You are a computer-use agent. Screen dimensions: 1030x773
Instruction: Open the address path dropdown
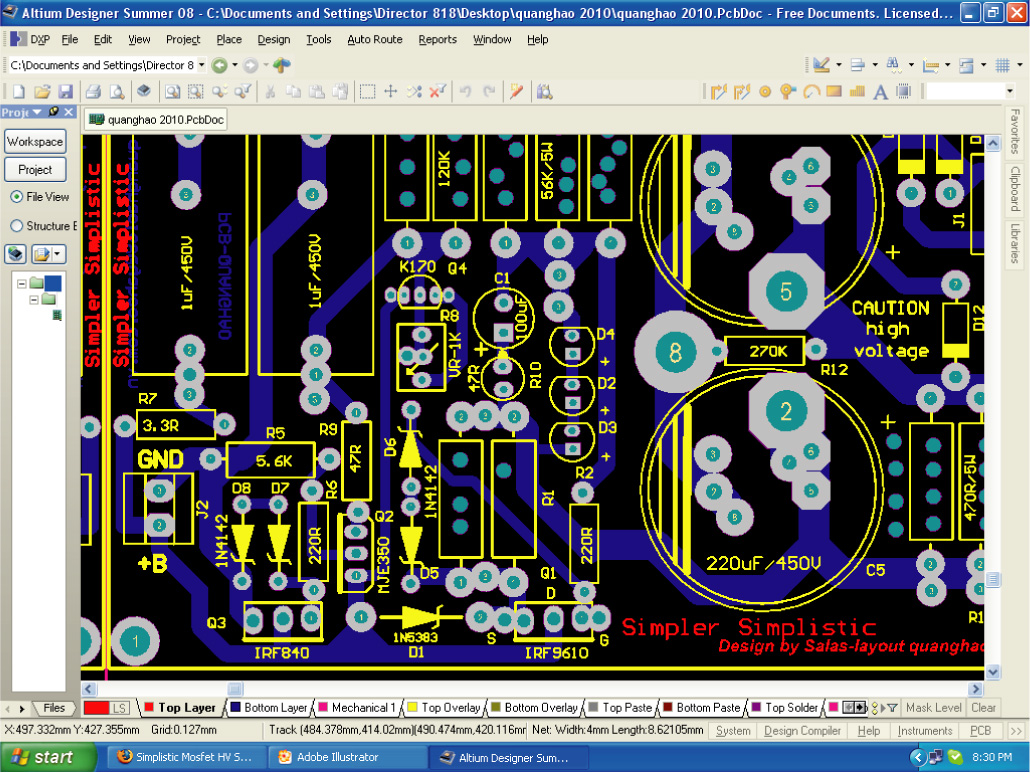(x=202, y=65)
